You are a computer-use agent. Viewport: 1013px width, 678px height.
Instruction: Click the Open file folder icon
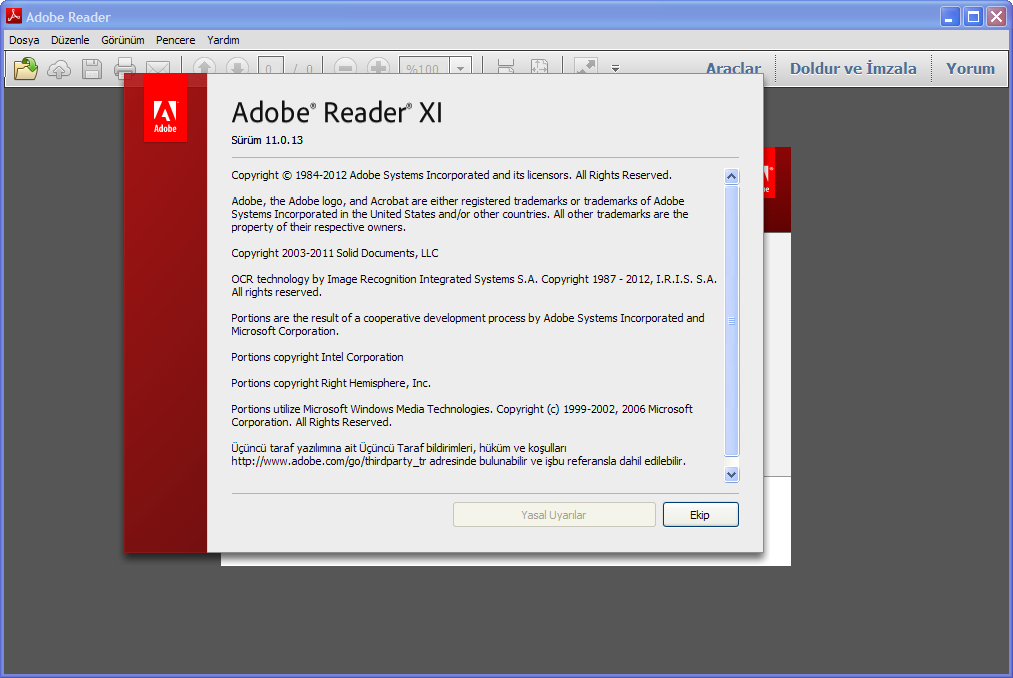[x=26, y=68]
